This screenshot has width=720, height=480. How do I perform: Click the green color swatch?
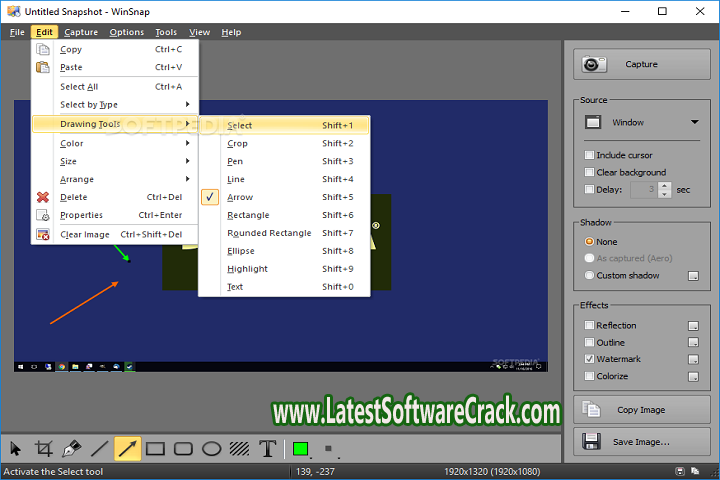(300, 449)
